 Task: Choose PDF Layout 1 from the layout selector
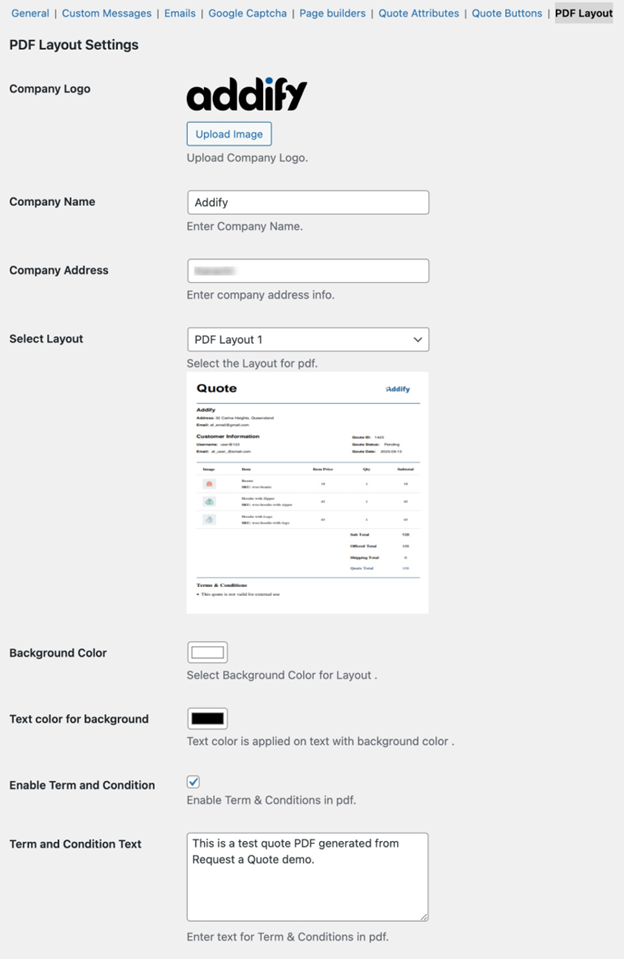click(x=307, y=338)
